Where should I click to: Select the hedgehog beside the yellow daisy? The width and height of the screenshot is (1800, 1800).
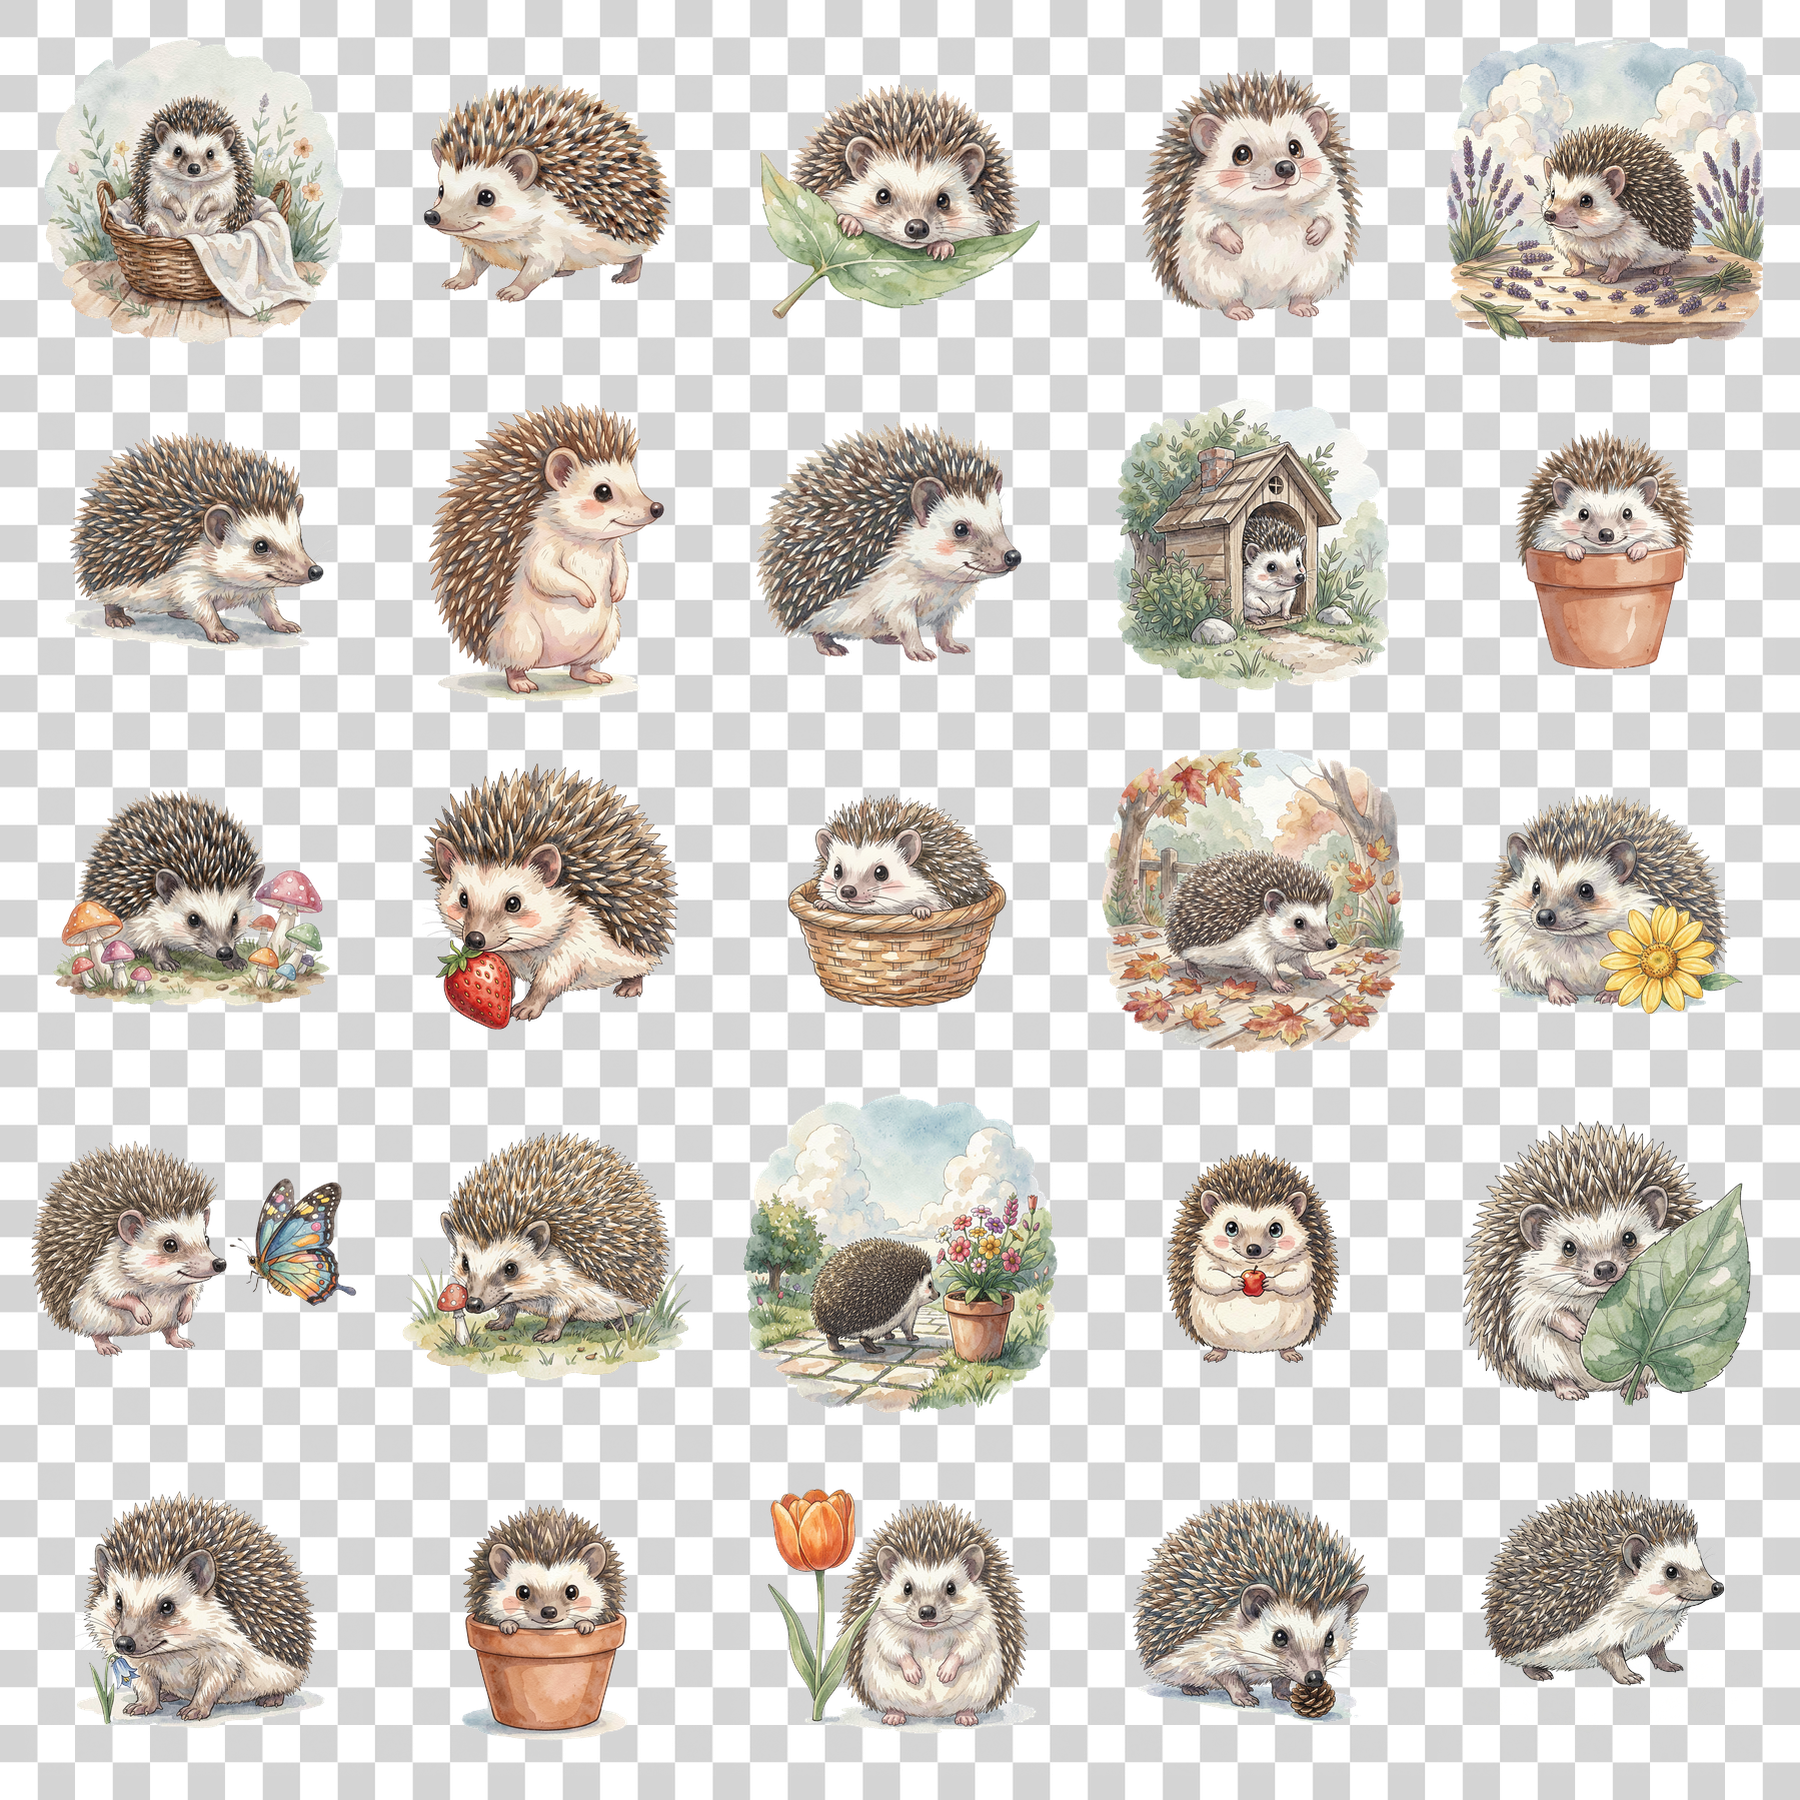pyautogui.click(x=1606, y=903)
